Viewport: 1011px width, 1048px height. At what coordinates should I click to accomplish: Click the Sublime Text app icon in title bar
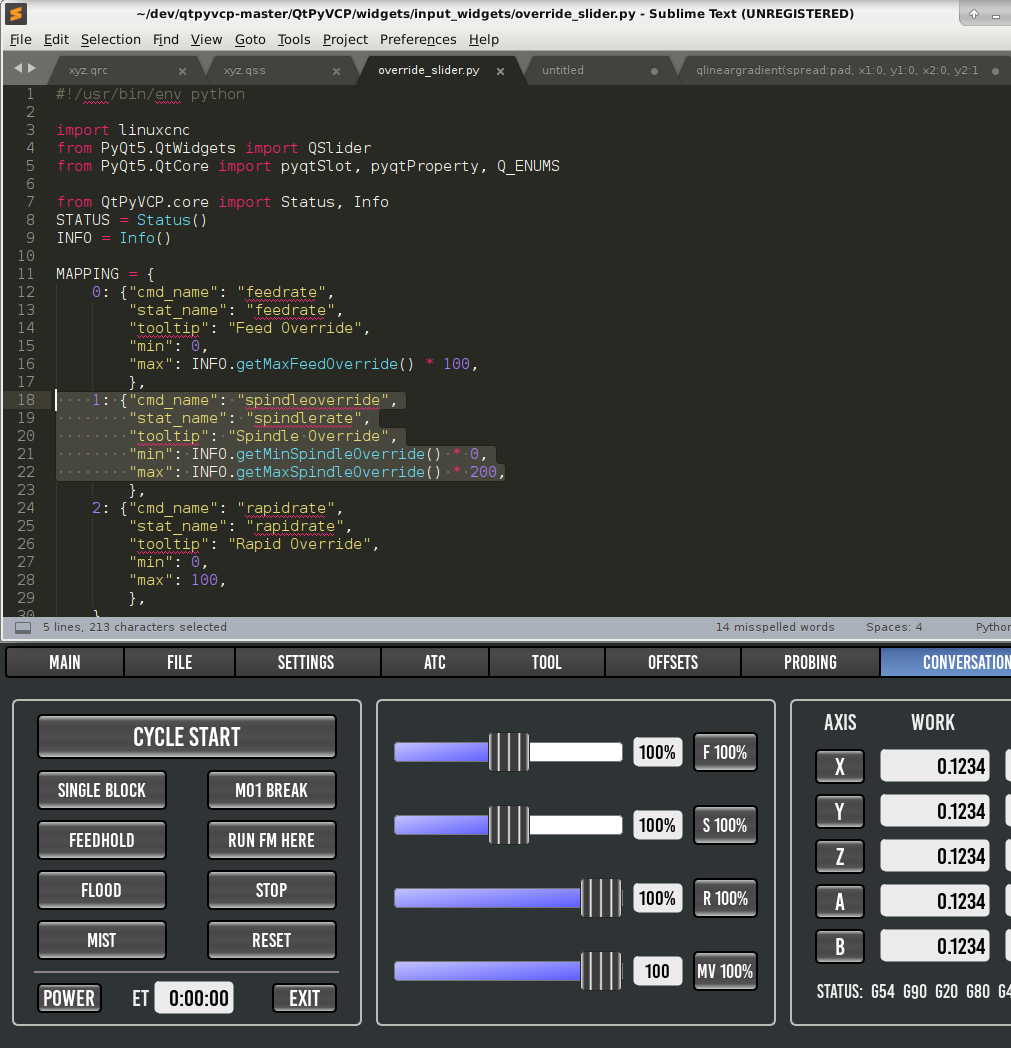(x=16, y=13)
